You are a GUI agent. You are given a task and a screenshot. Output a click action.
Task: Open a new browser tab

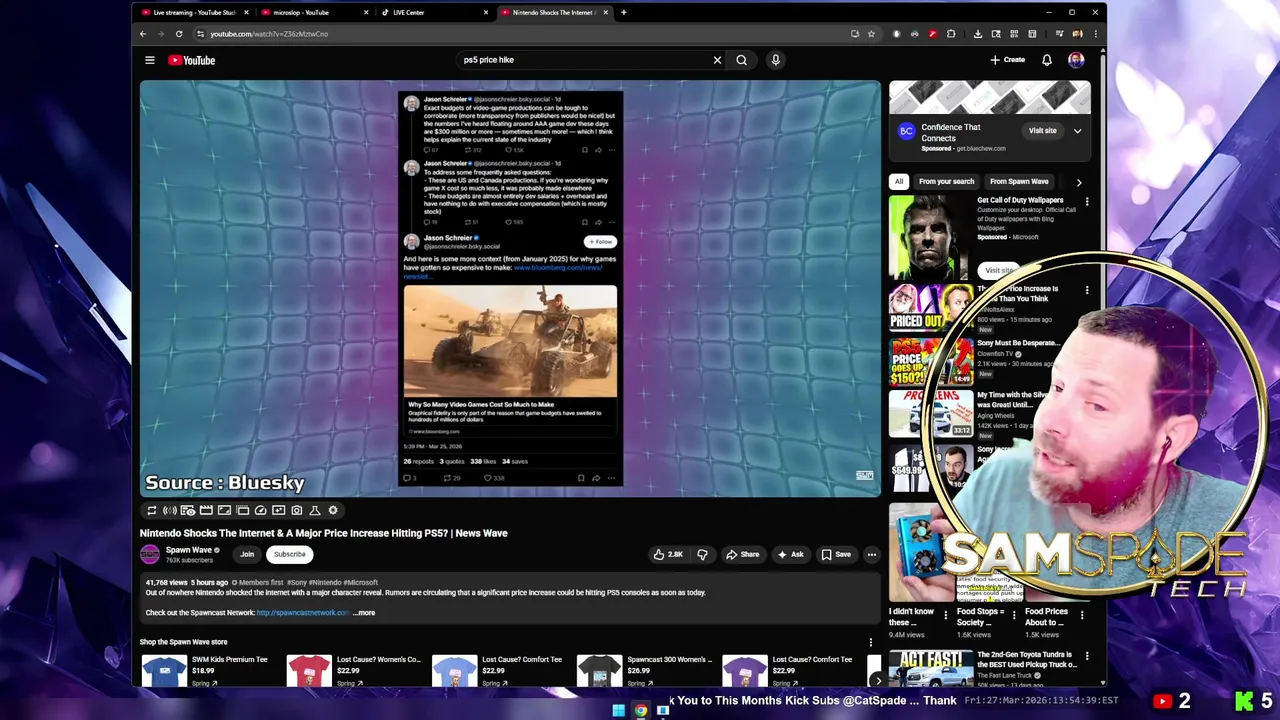click(623, 13)
